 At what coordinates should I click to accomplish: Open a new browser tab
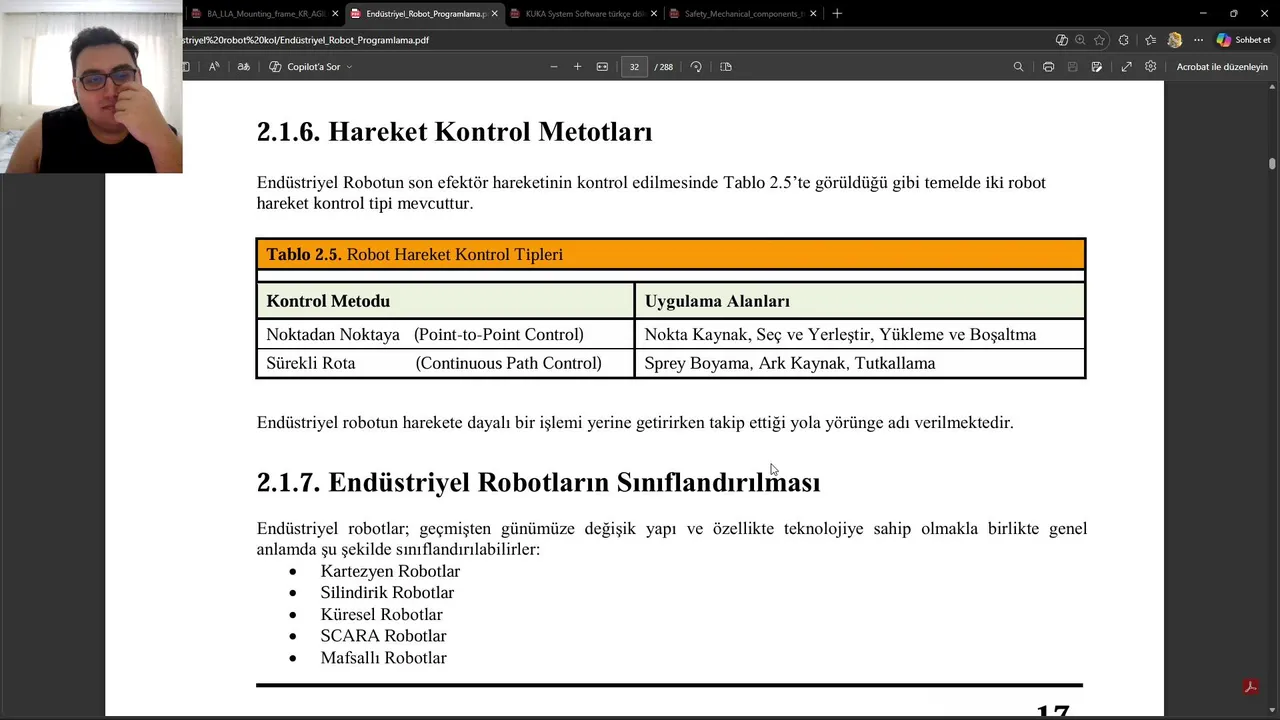(837, 14)
